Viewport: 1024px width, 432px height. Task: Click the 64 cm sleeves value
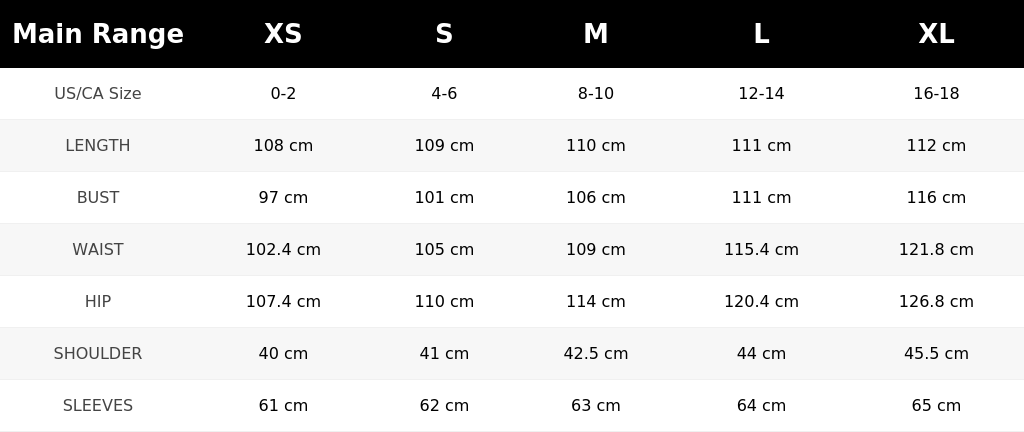761,406
